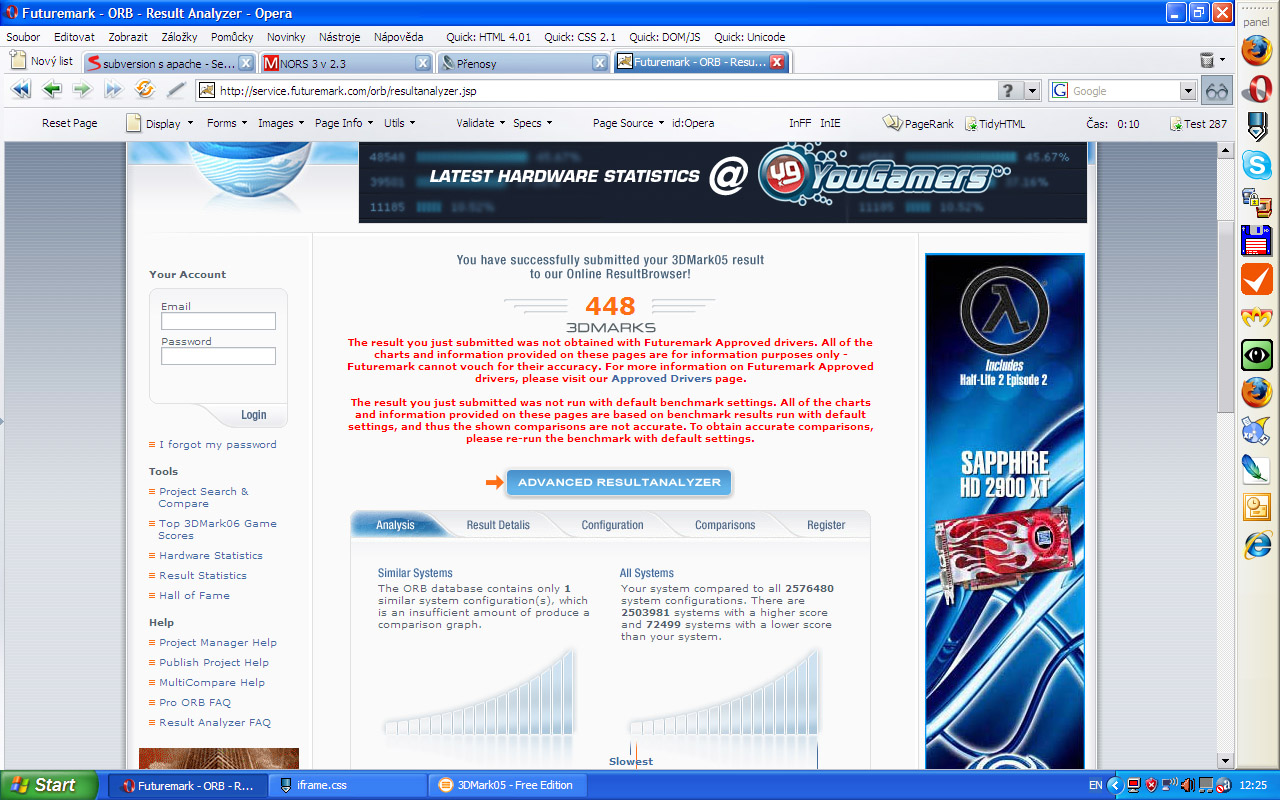The height and width of the screenshot is (800, 1280).
Task: Click the yellow winged mask panel icon
Action: [x=1256, y=317]
